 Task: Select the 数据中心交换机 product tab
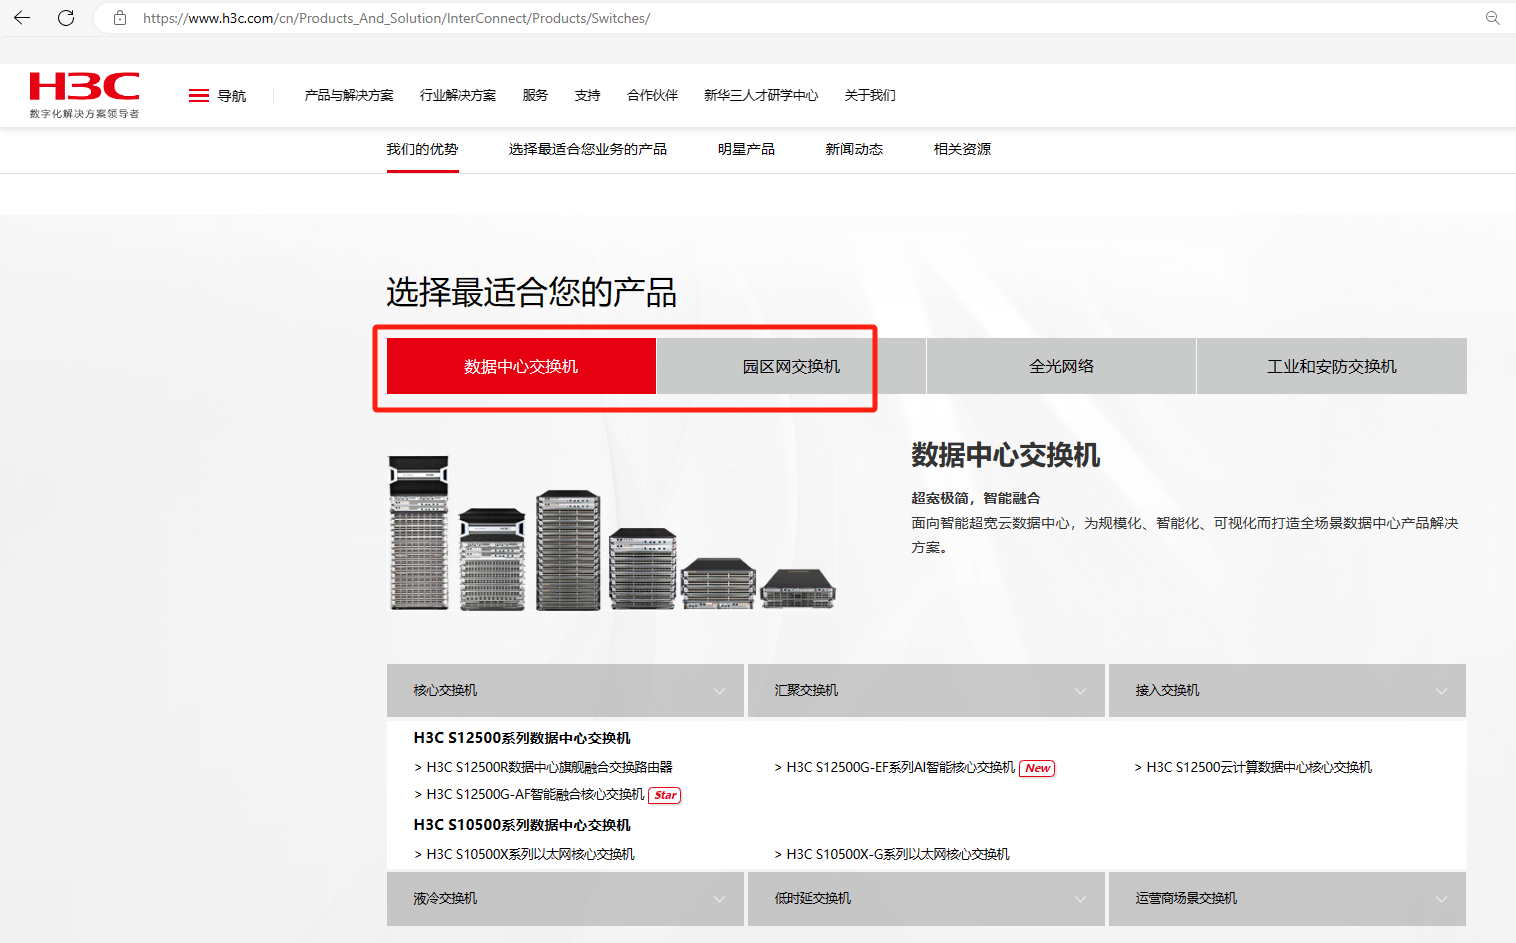click(x=521, y=366)
